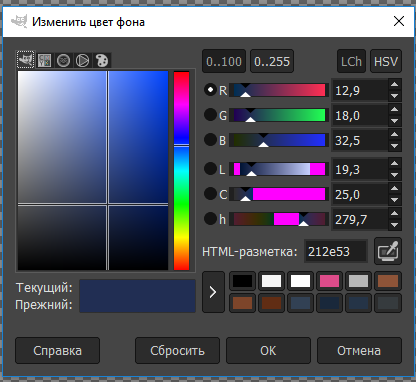
Task: Pick the pure white history swatch beside pink
Action: (300, 281)
